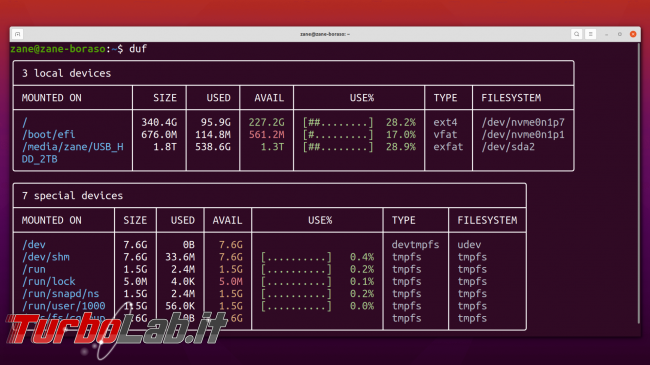
Task: Click the '/media/zane/USB_H' mount point
Action: pos(73,147)
